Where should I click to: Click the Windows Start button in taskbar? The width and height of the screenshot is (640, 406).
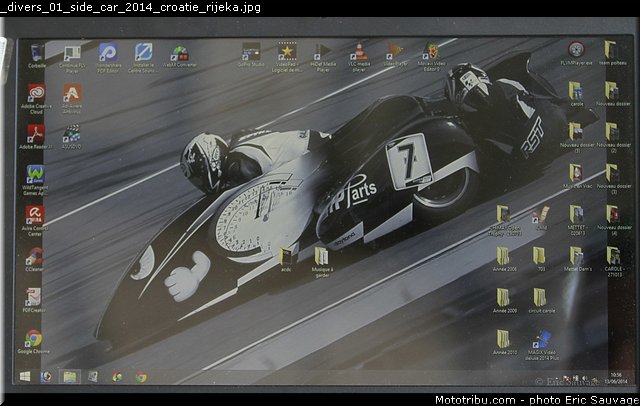(x=25, y=376)
